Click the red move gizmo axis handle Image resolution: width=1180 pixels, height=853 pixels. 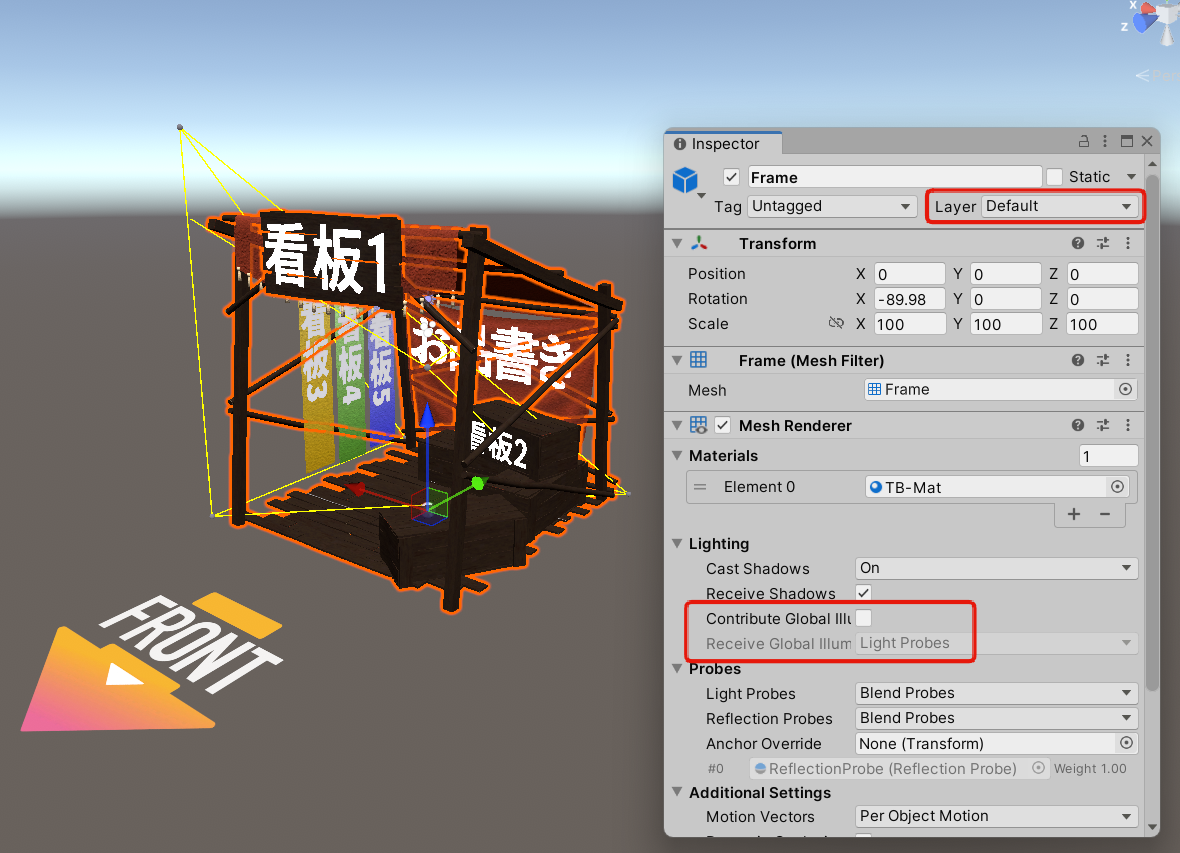pos(356,489)
